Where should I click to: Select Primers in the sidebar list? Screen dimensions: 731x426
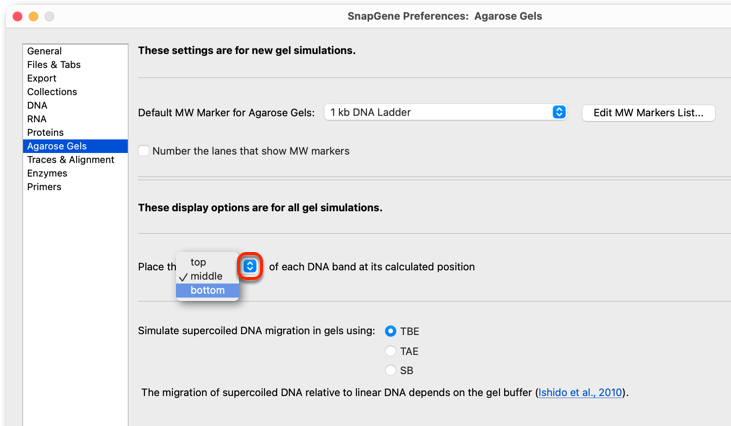coord(75,186)
